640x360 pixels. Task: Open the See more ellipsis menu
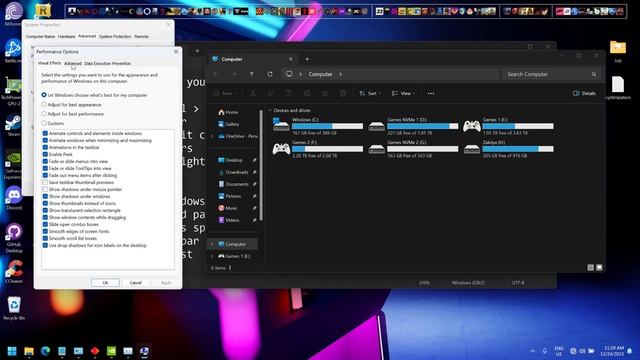[x=431, y=93]
